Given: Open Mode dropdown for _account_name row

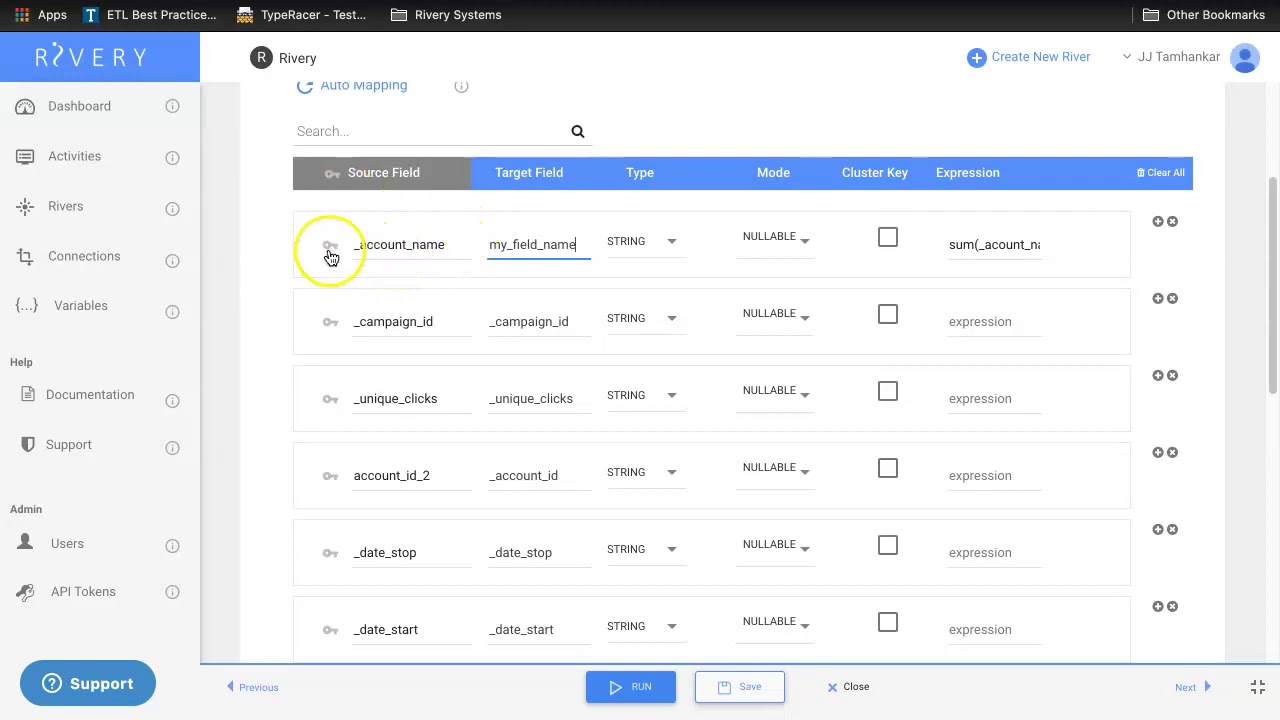Looking at the screenshot, I should pos(777,237).
